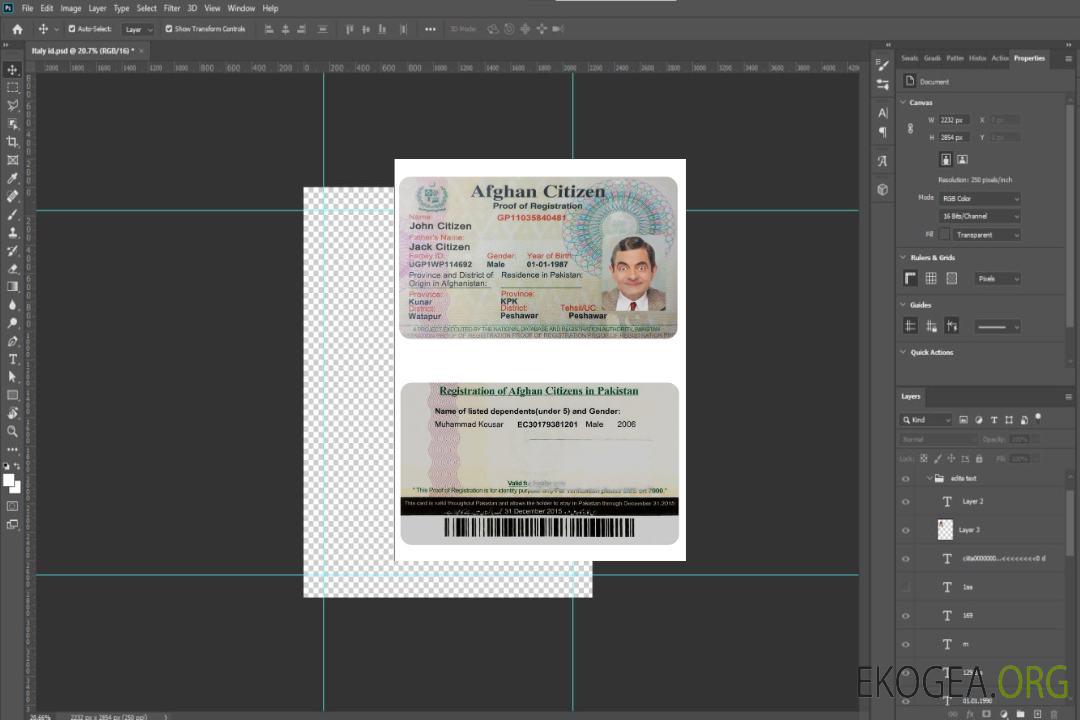The height and width of the screenshot is (720, 1080).
Task: Open the 16 Bits/Channel dropdown
Action: pos(979,216)
